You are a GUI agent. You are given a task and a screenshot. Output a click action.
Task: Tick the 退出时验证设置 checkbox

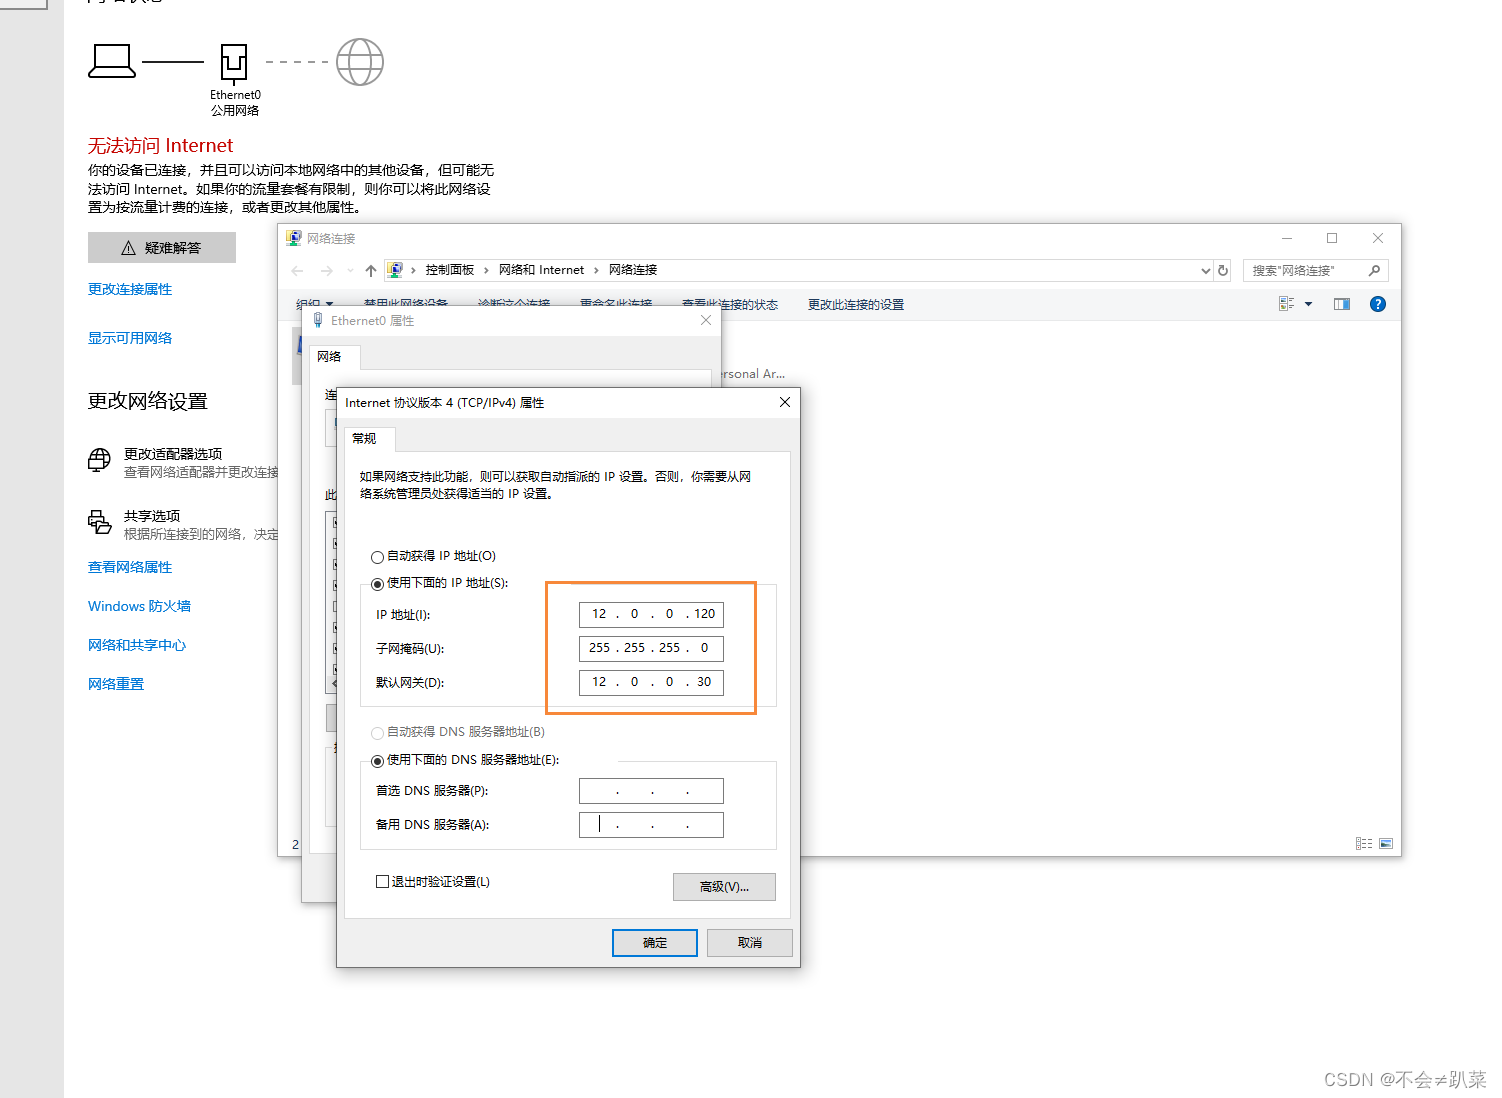click(382, 882)
